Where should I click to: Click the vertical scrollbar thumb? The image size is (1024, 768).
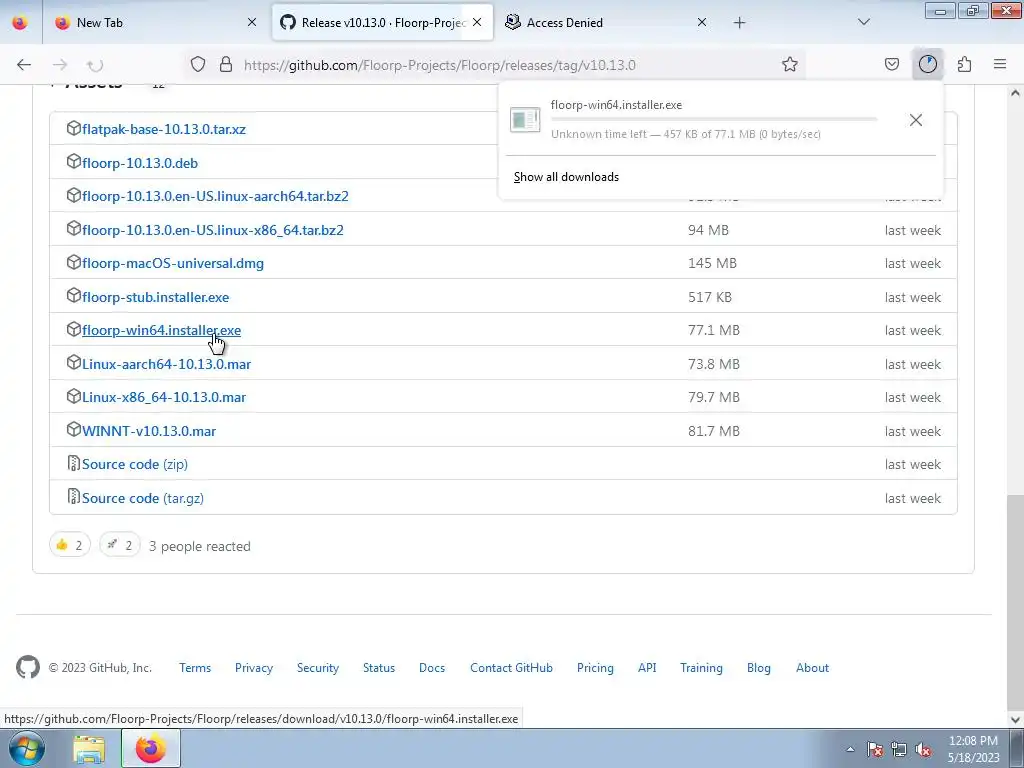1015,601
